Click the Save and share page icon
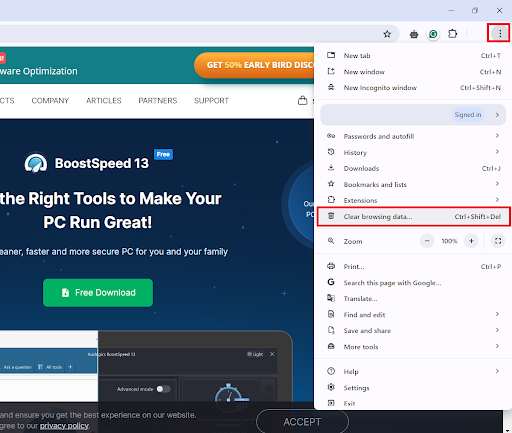 pos(331,330)
